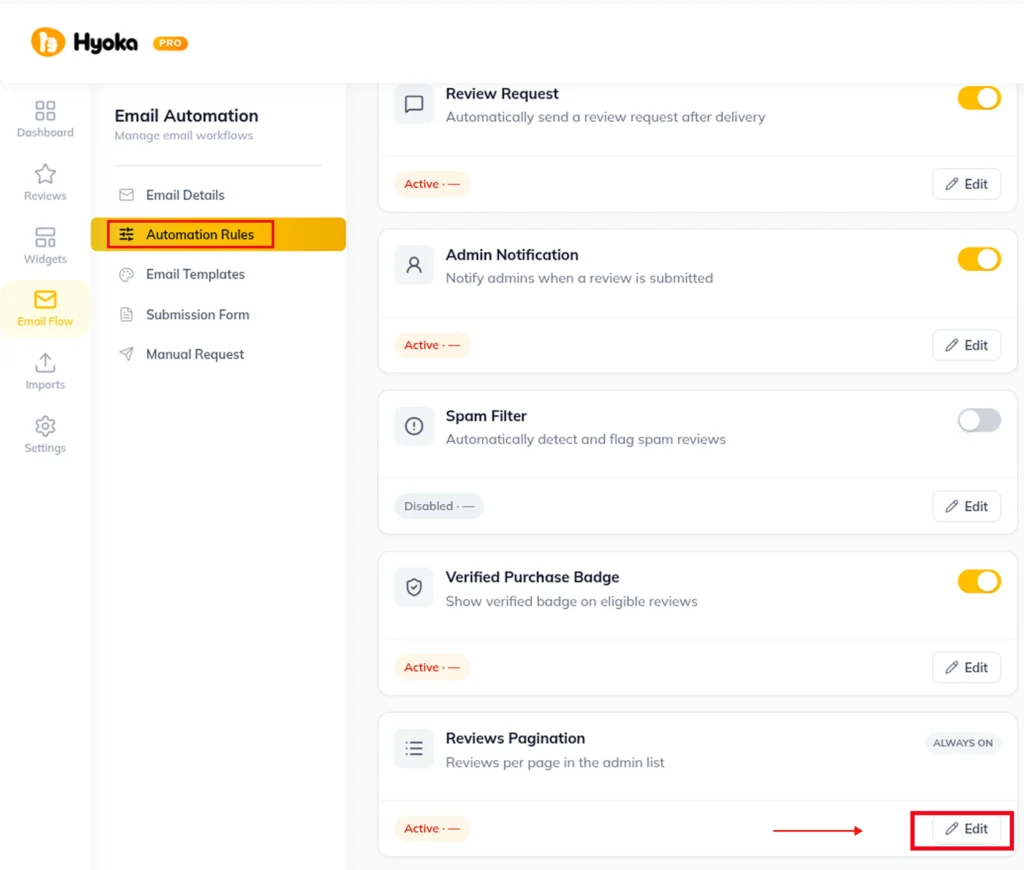This screenshot has height=870, width=1024.
Task: Click the Manual Request paper plane icon
Action: (x=127, y=354)
